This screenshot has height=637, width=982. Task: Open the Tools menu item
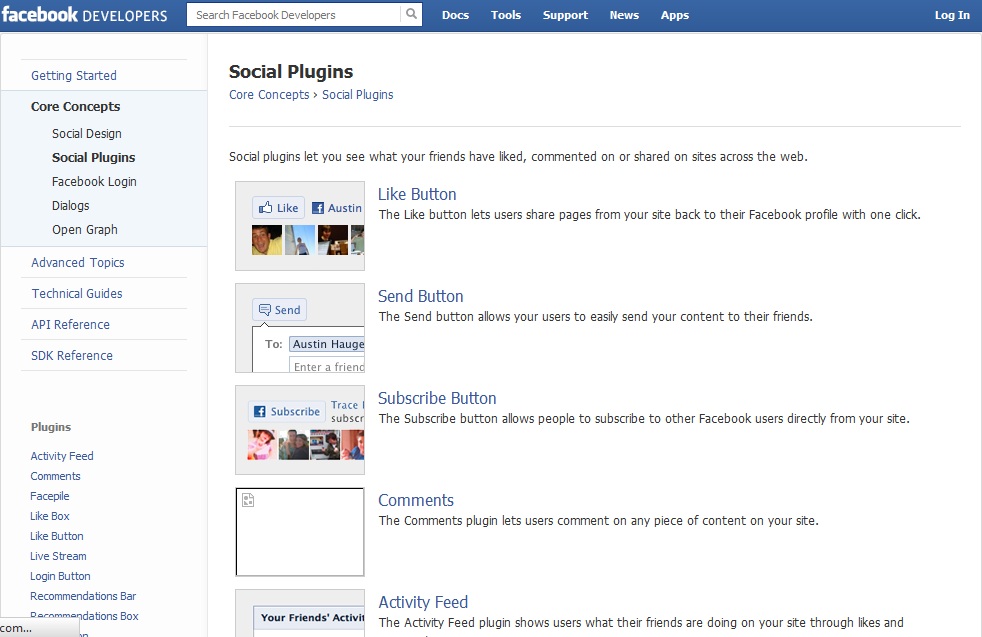(506, 15)
